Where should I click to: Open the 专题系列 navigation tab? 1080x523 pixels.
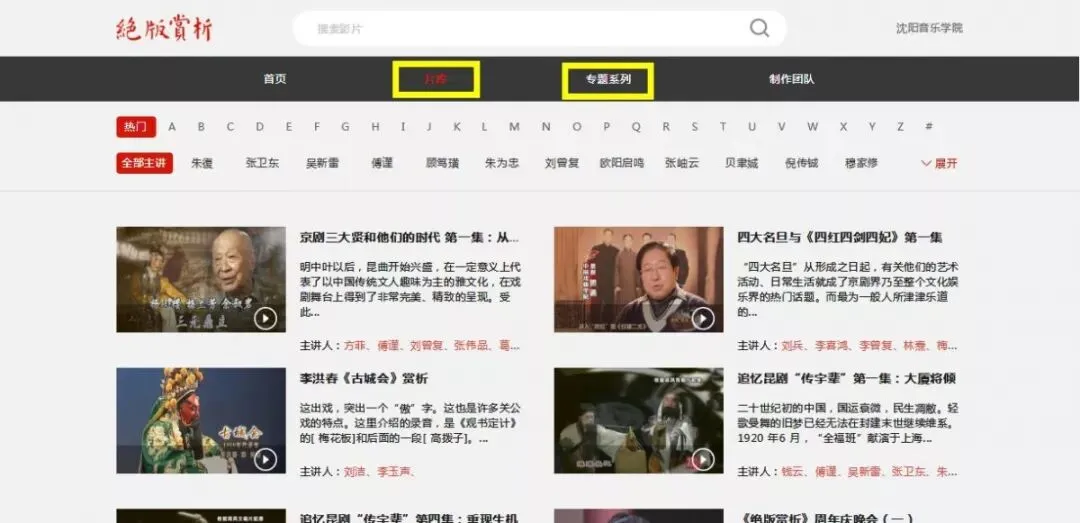[608, 79]
